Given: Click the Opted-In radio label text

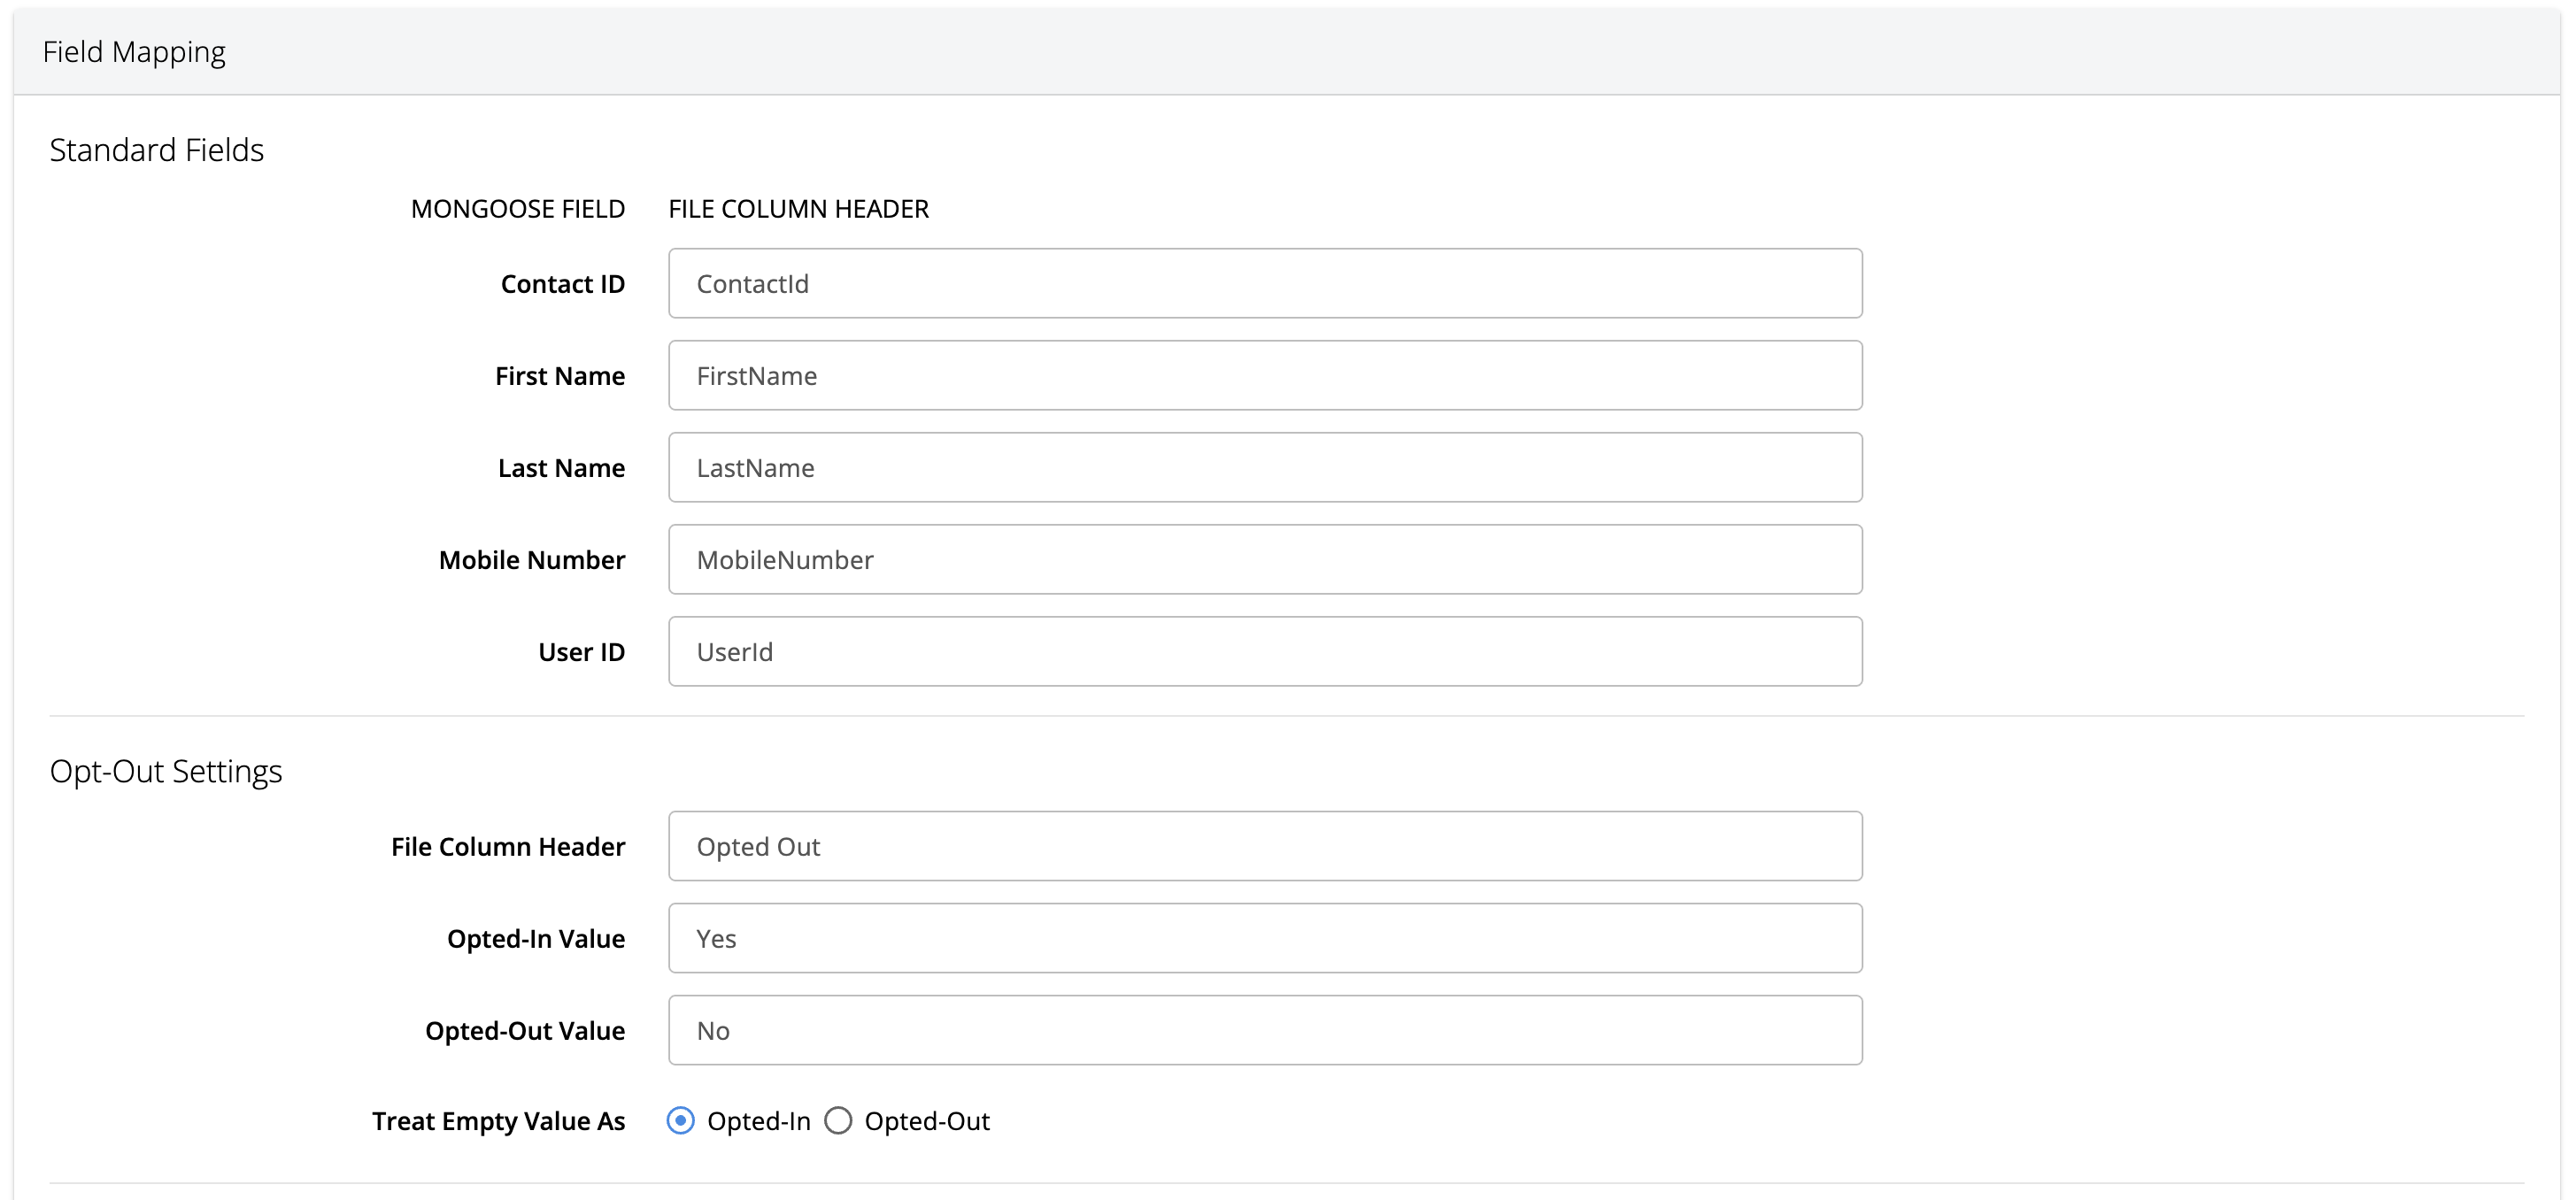Looking at the screenshot, I should pos(758,1121).
